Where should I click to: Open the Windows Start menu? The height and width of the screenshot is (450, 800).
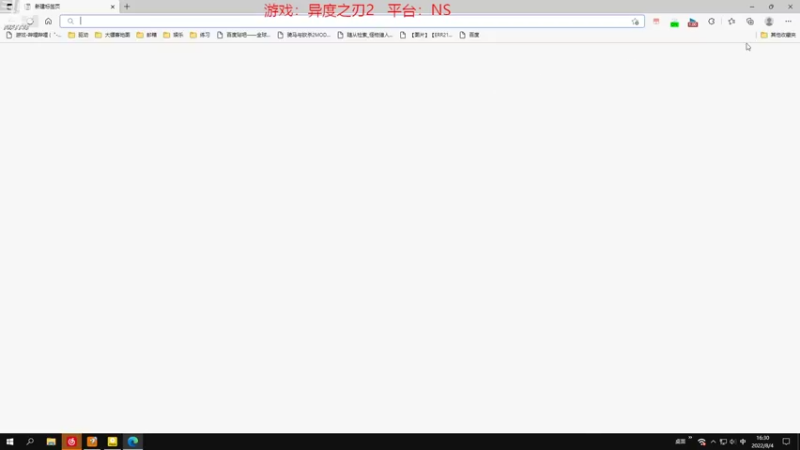pyautogui.click(x=10, y=442)
